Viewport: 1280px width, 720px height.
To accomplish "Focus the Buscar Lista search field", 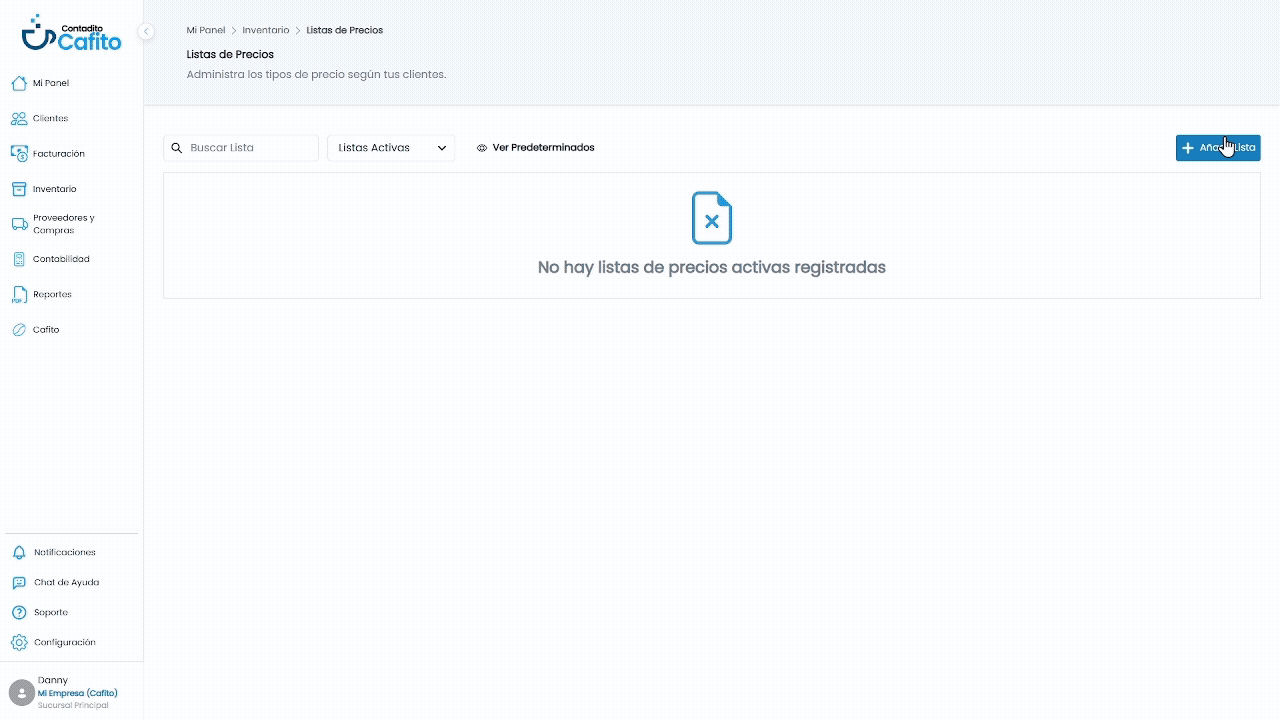I will (x=241, y=148).
